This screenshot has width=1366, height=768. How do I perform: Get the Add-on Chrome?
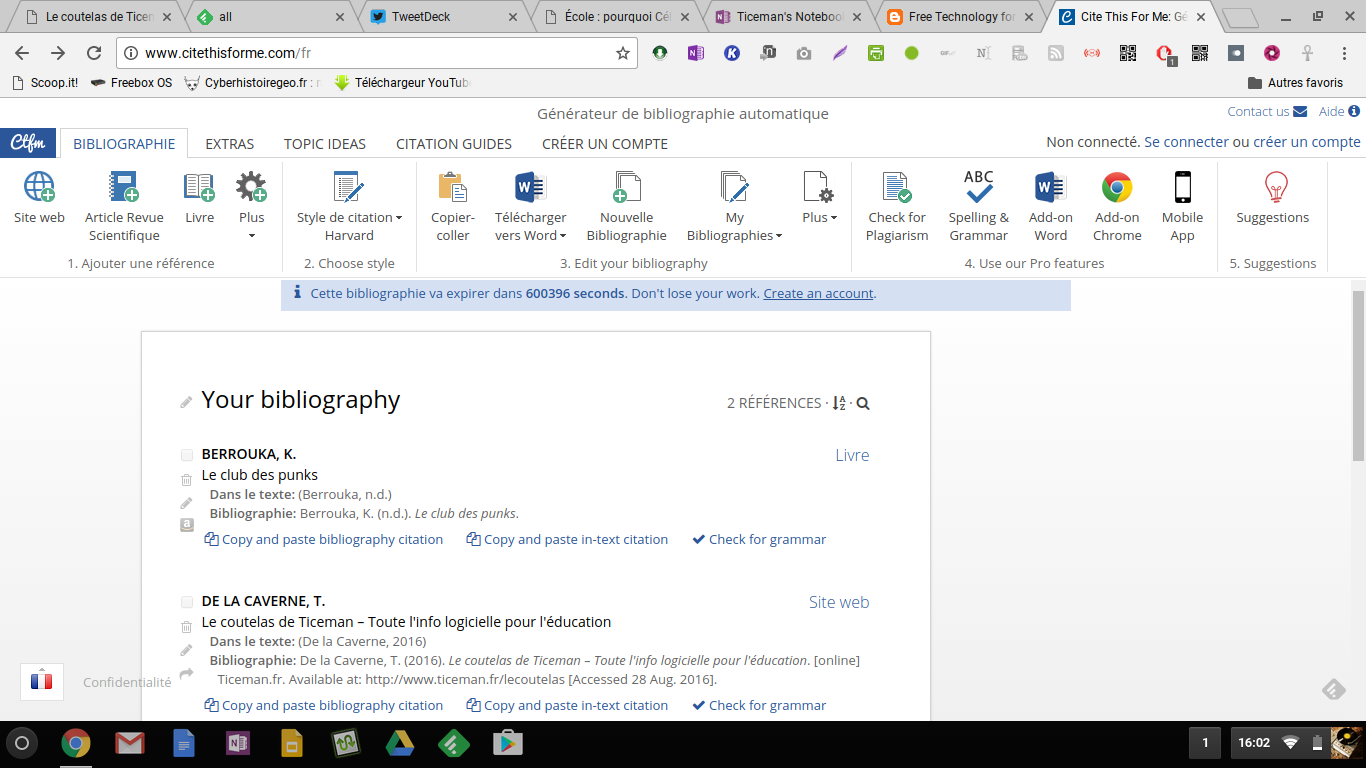tap(1117, 207)
